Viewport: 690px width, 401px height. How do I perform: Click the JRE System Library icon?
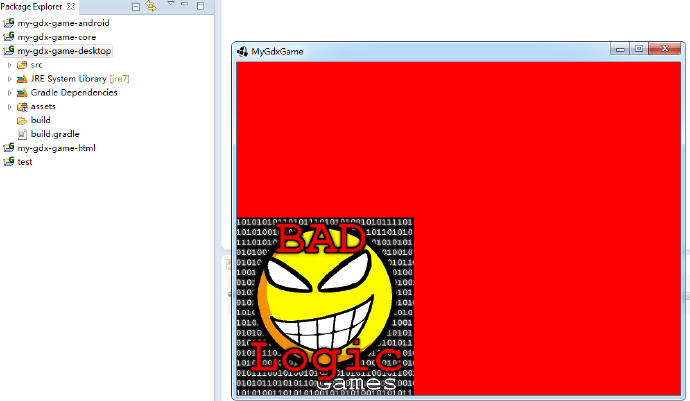pos(22,79)
